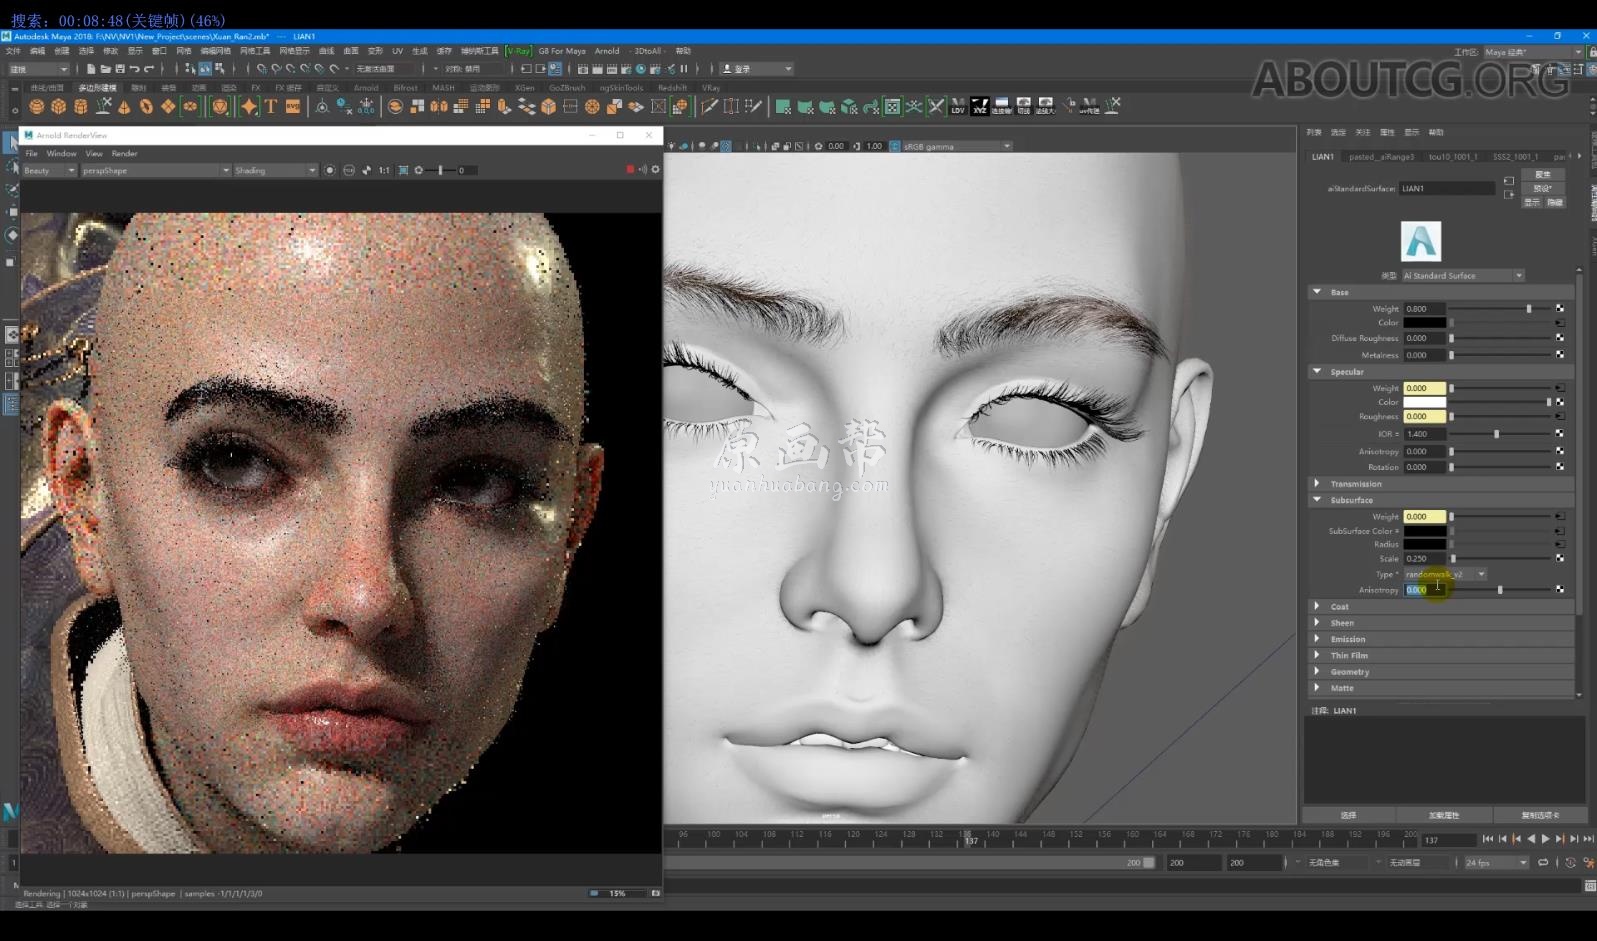Open the perspShape camera dropdown in RenderView

coord(155,170)
